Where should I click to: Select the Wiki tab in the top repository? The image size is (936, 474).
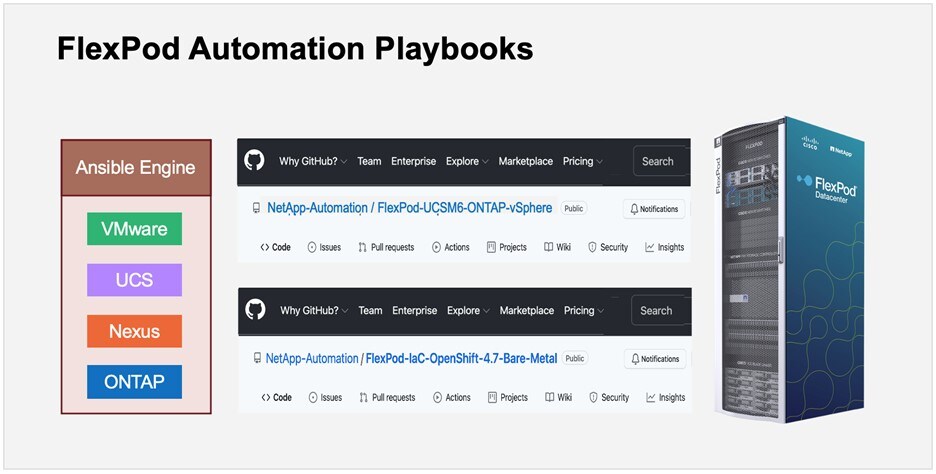tap(555, 247)
